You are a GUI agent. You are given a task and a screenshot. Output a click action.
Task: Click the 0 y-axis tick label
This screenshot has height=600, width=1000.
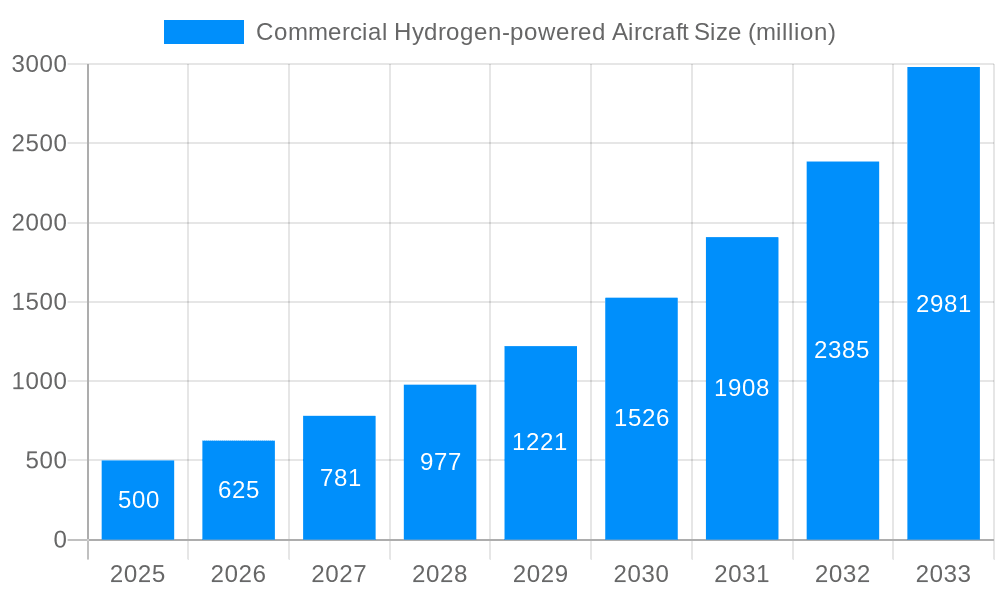click(58, 541)
